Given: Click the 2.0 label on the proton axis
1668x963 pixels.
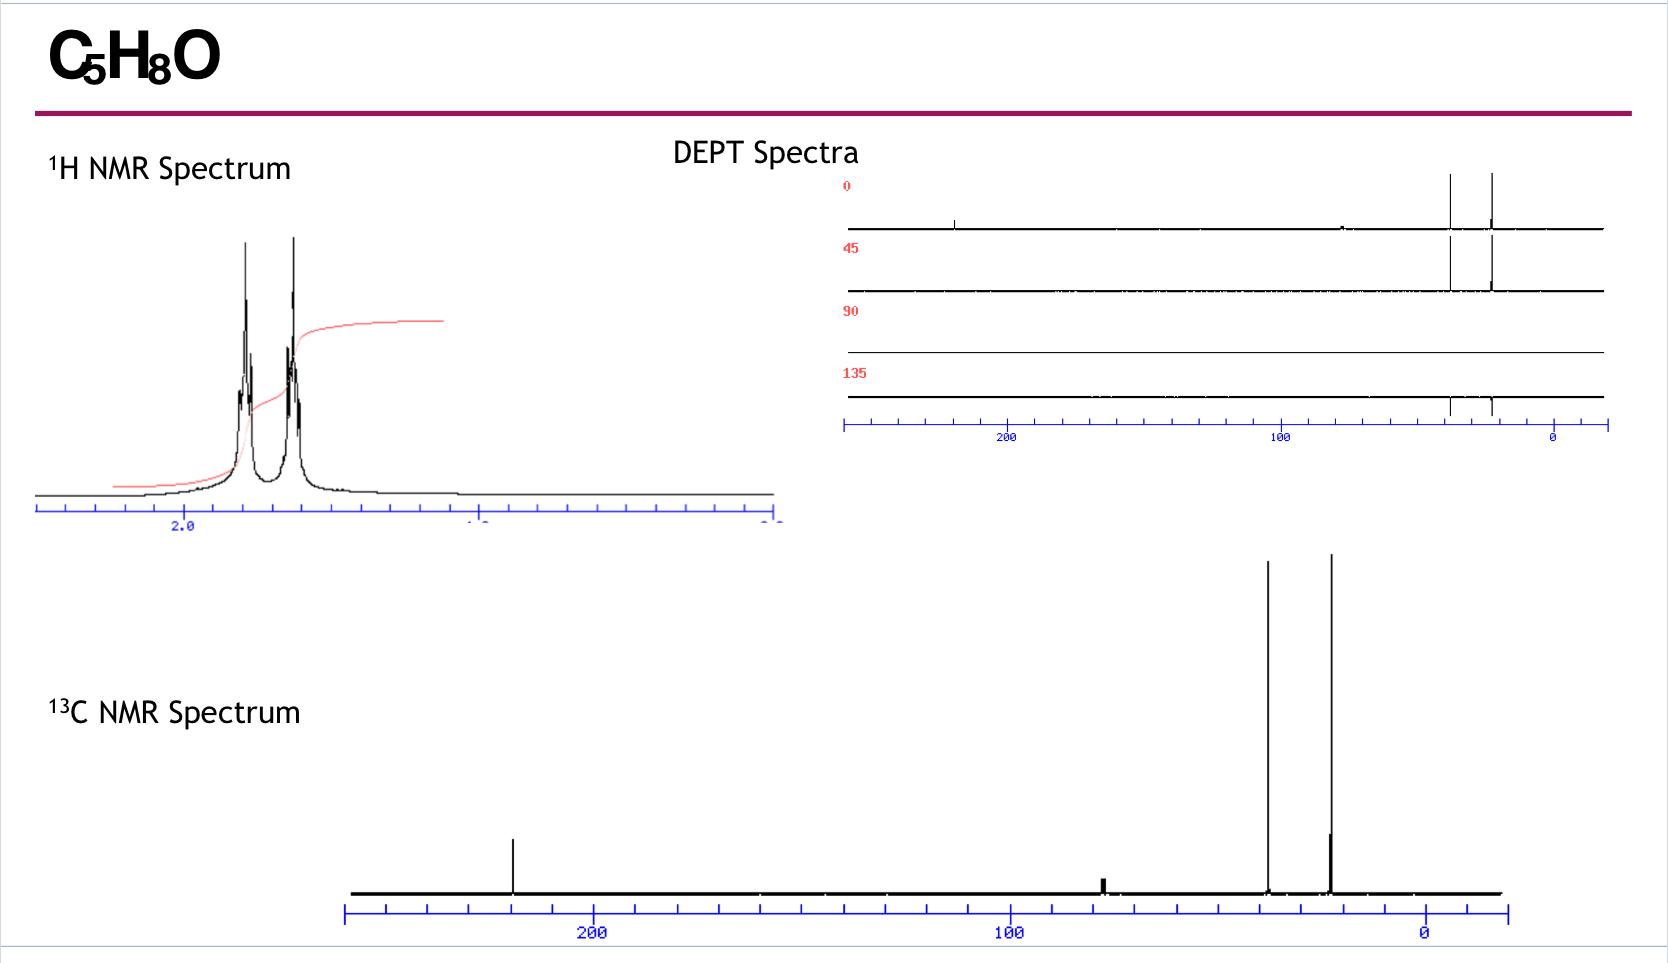Looking at the screenshot, I should [181, 525].
